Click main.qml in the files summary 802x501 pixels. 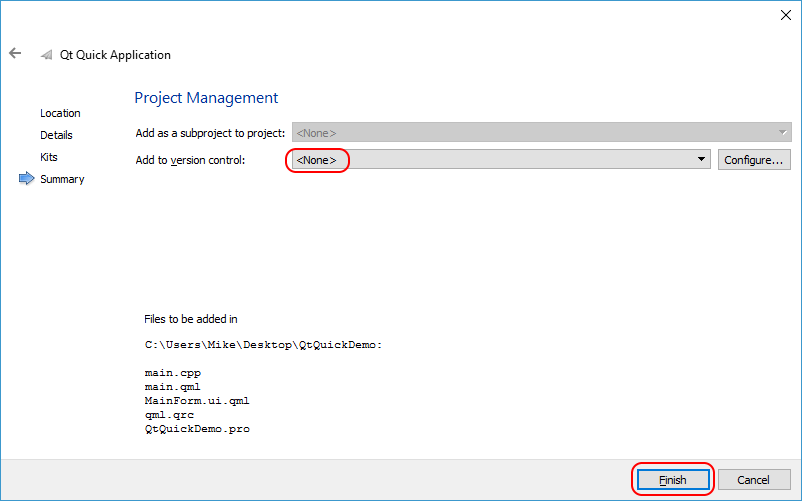coord(172,386)
